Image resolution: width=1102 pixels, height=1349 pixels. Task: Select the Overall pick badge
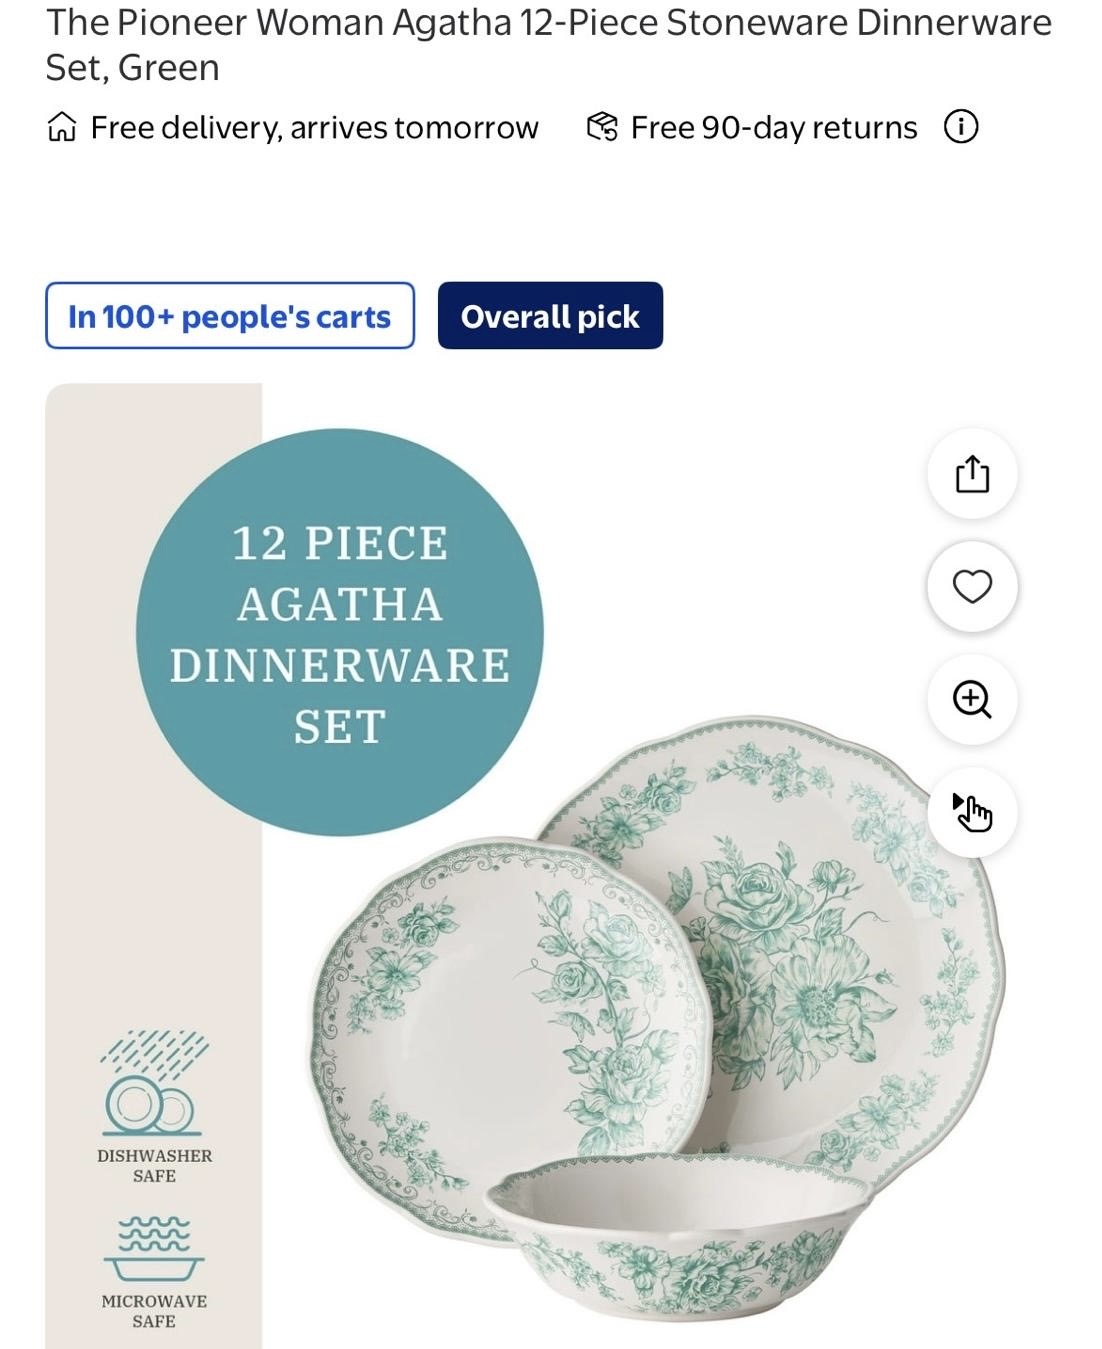point(550,316)
